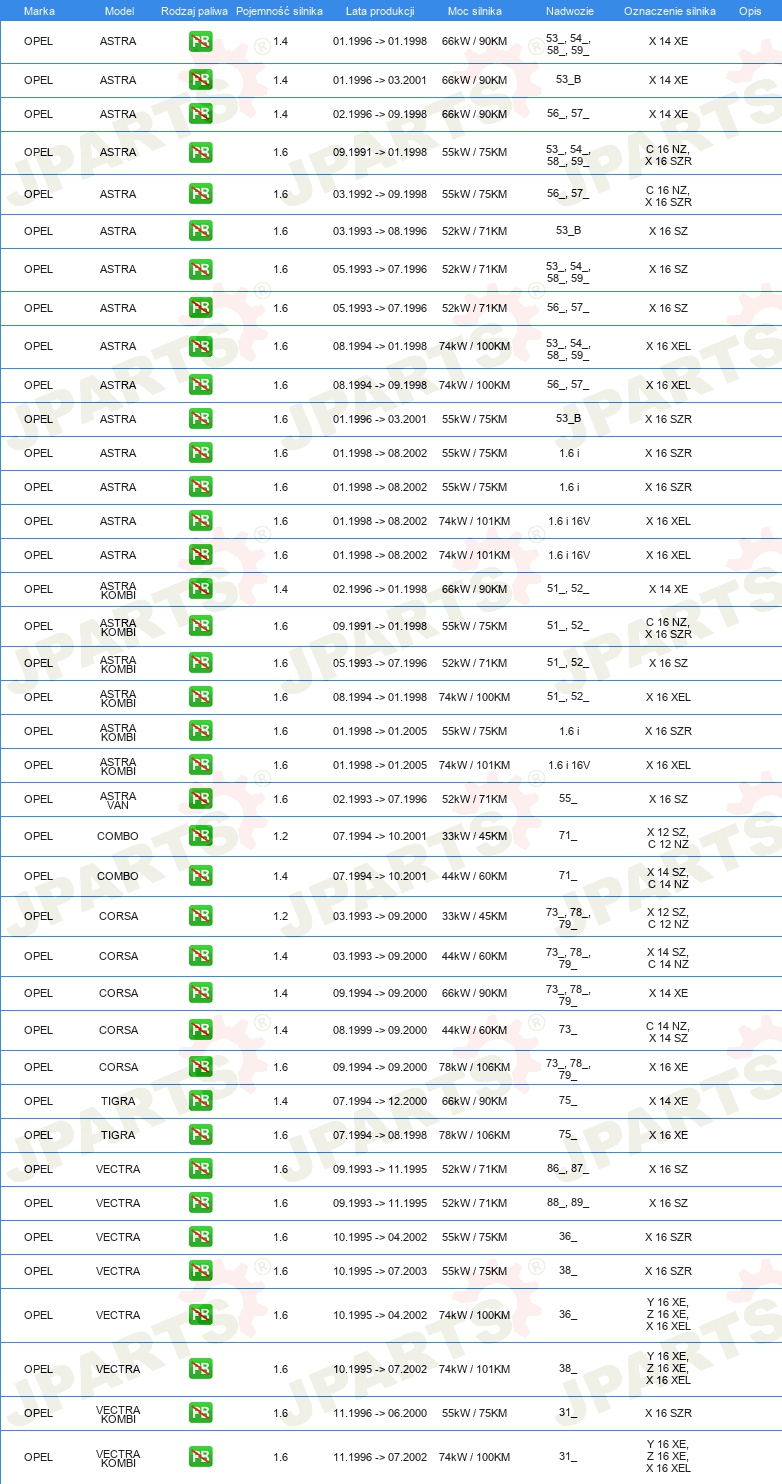Click the date range 08.1999 -> 09.2000
Screen dimensions: 782x1484
tap(380, 1030)
